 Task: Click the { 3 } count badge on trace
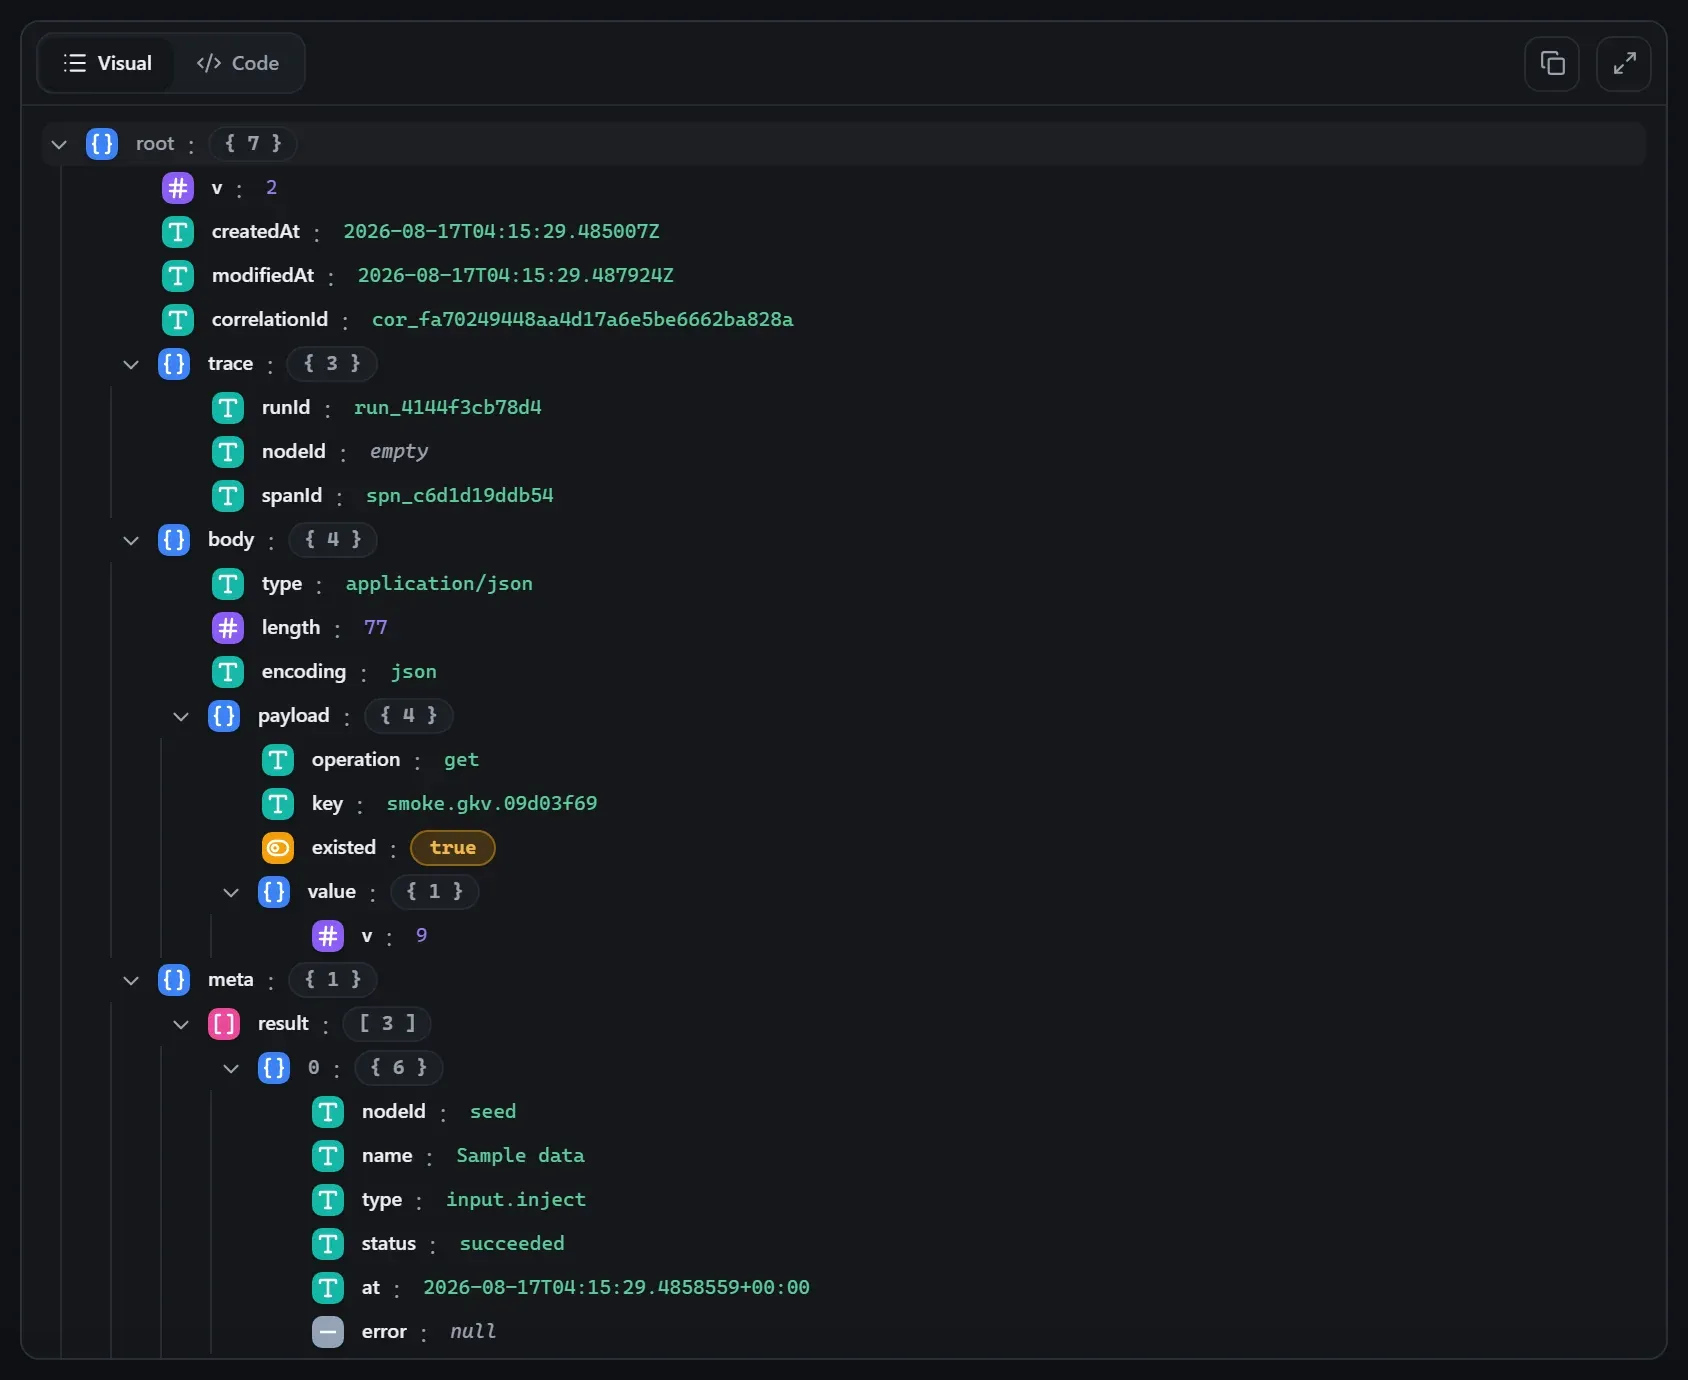tap(332, 364)
